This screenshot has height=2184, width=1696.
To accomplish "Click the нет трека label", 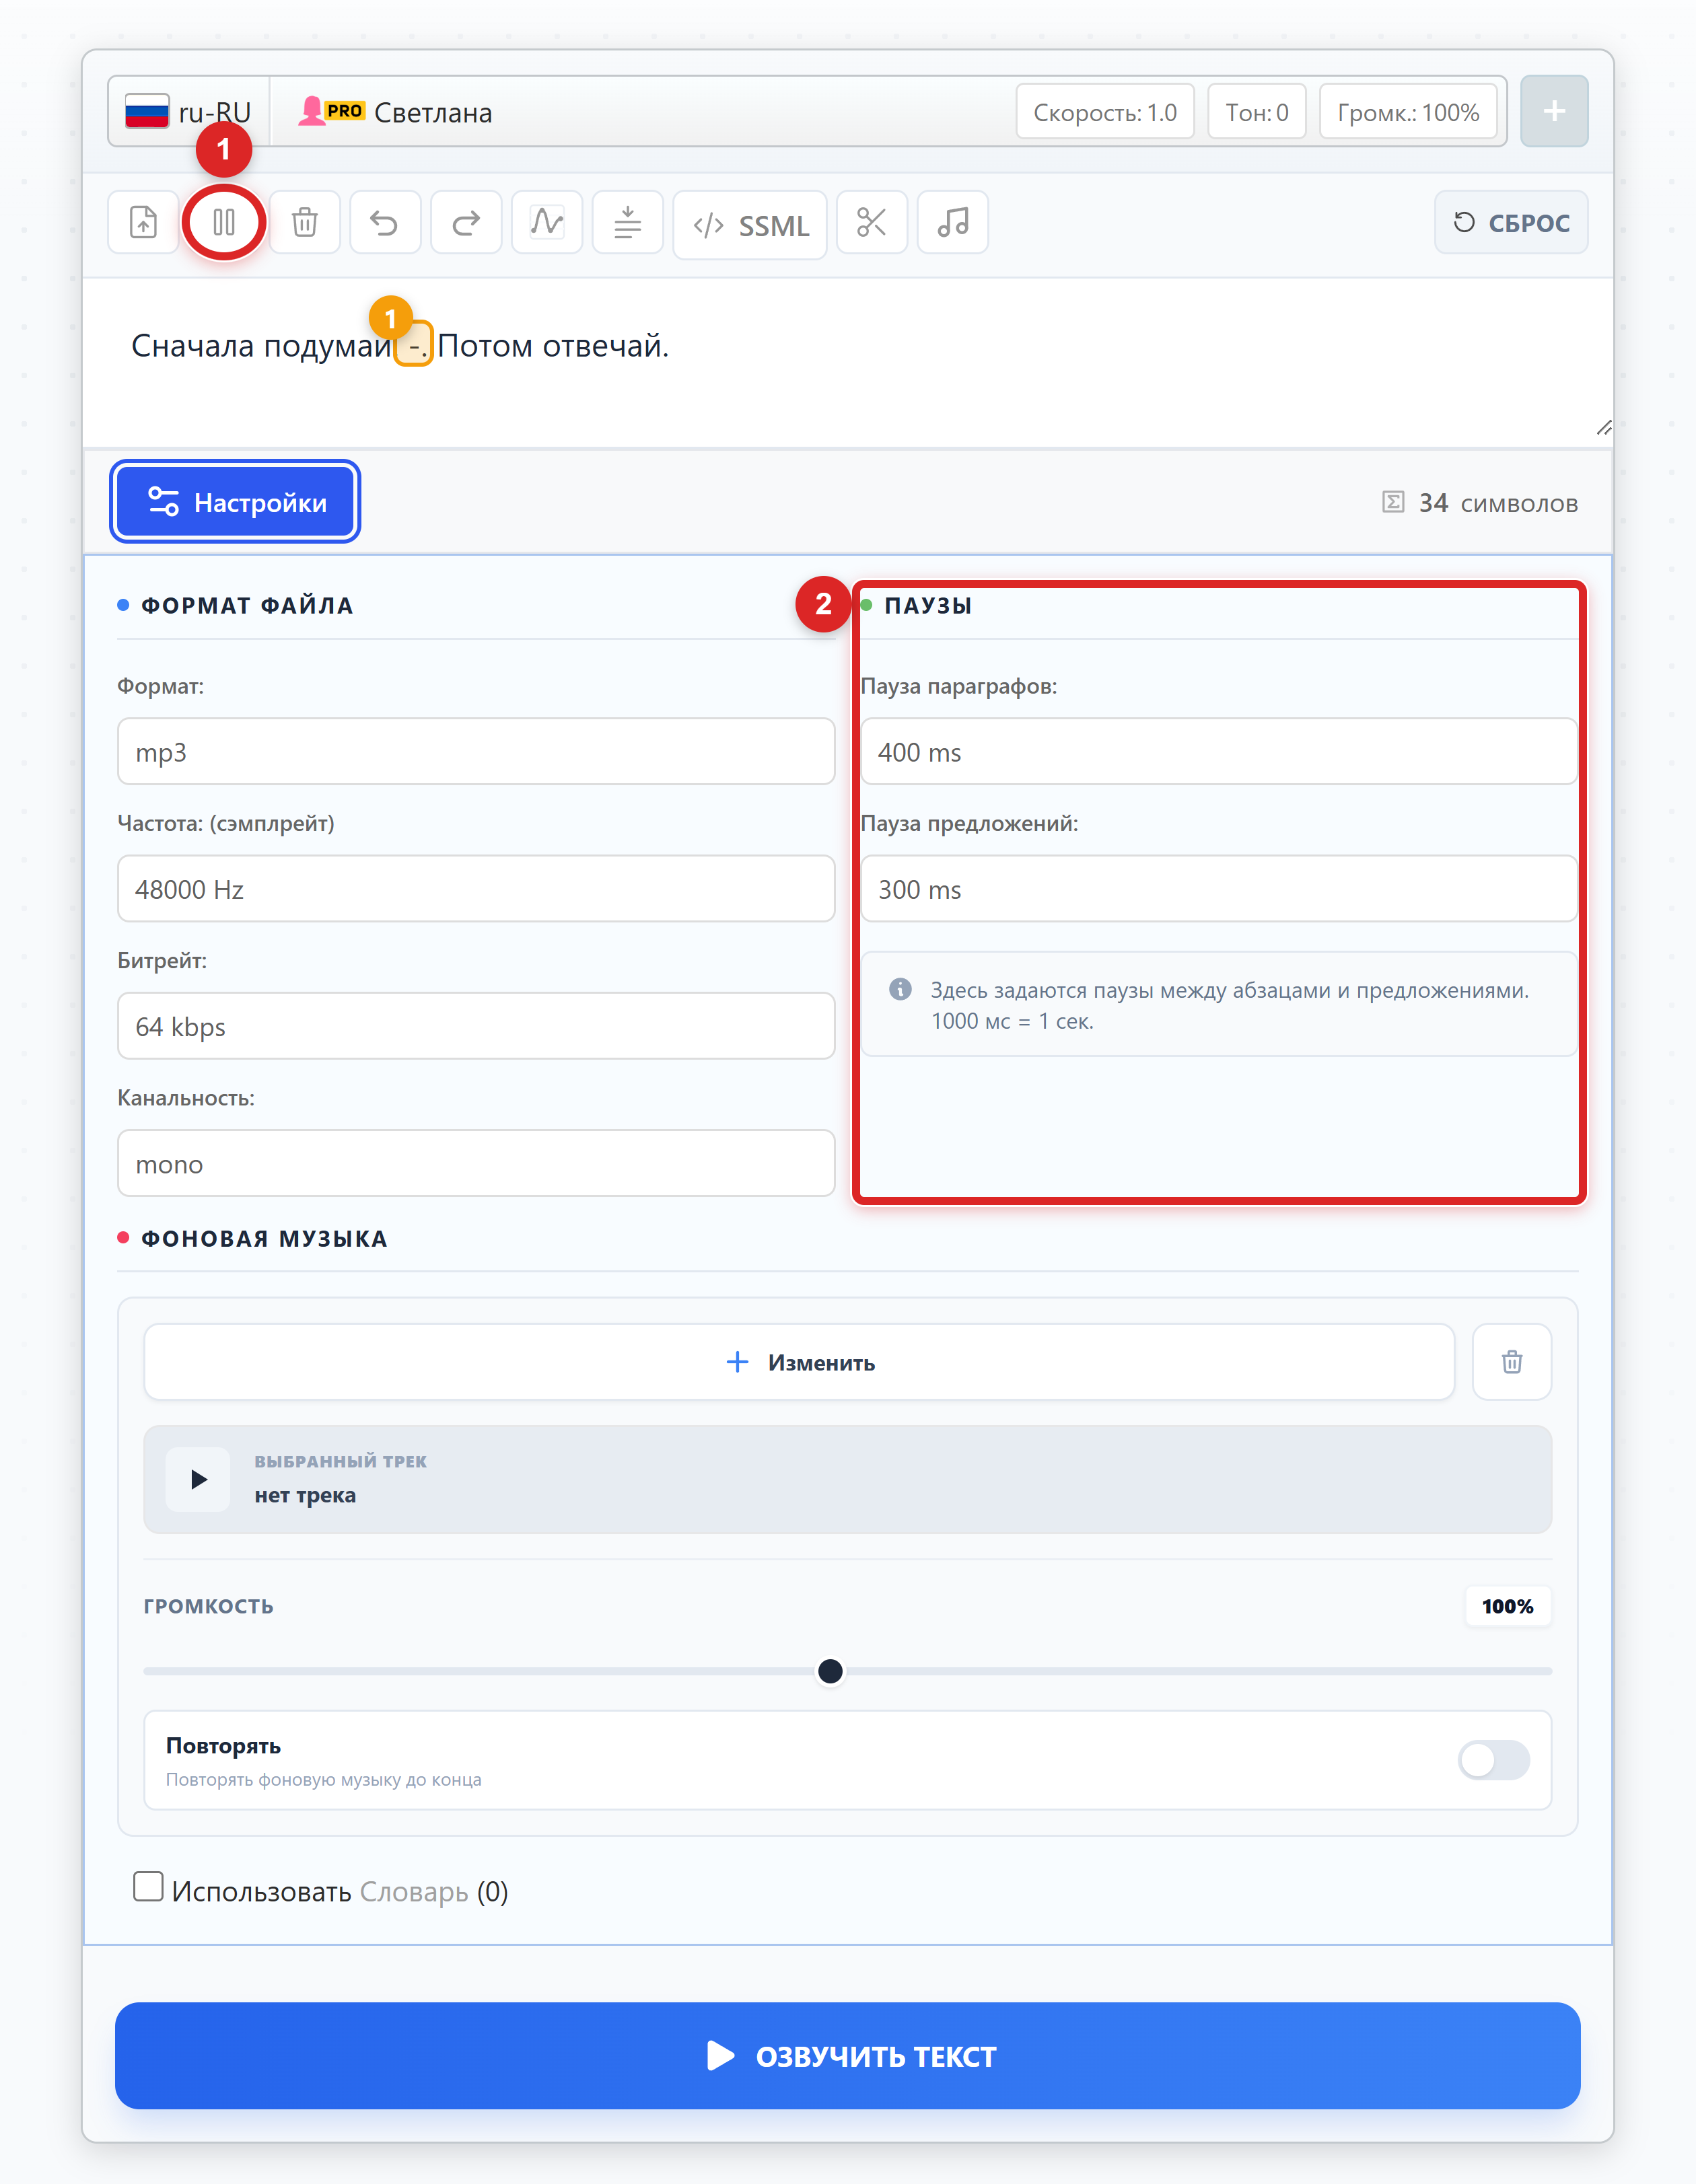I will [x=305, y=1495].
